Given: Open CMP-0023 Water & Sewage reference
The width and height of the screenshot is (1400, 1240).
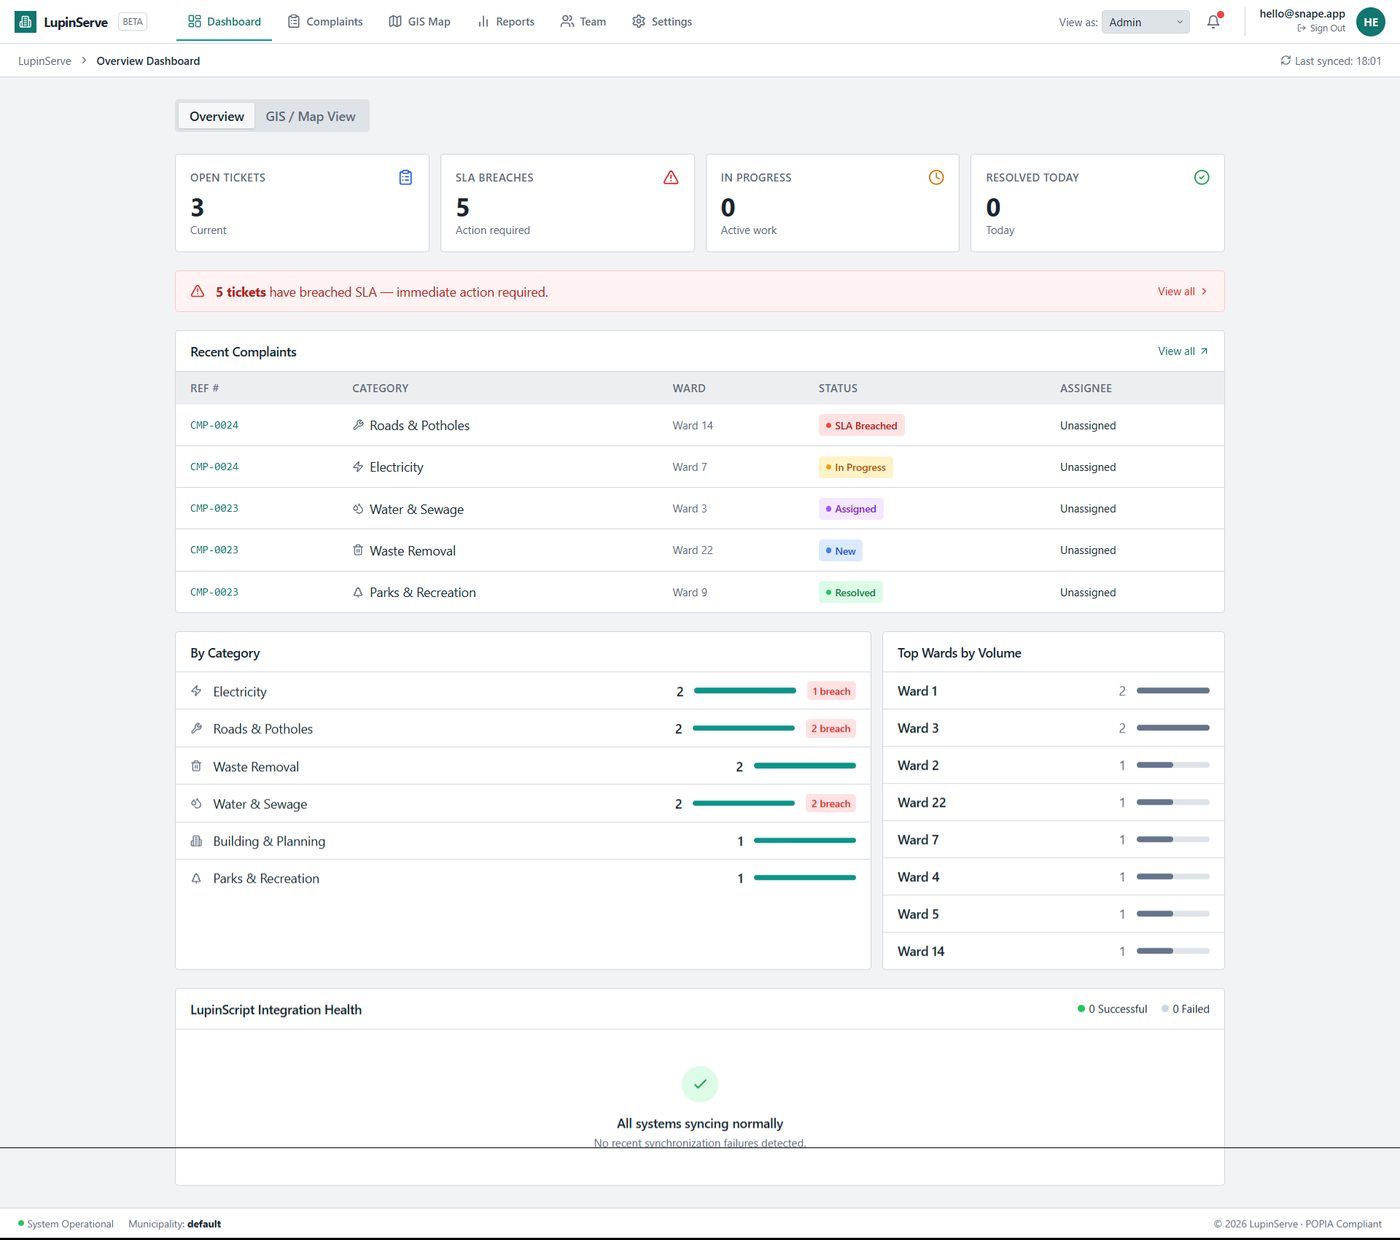Looking at the screenshot, I should pyautogui.click(x=214, y=508).
